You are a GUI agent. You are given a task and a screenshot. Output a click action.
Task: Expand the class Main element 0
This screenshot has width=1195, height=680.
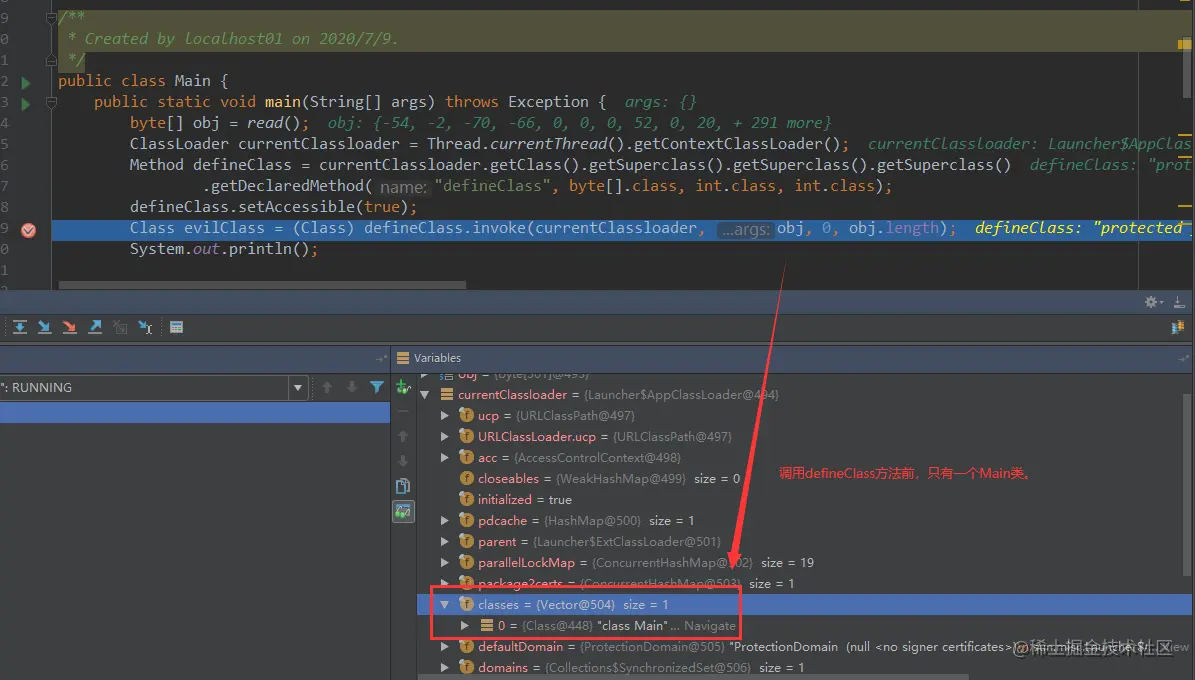pos(464,625)
